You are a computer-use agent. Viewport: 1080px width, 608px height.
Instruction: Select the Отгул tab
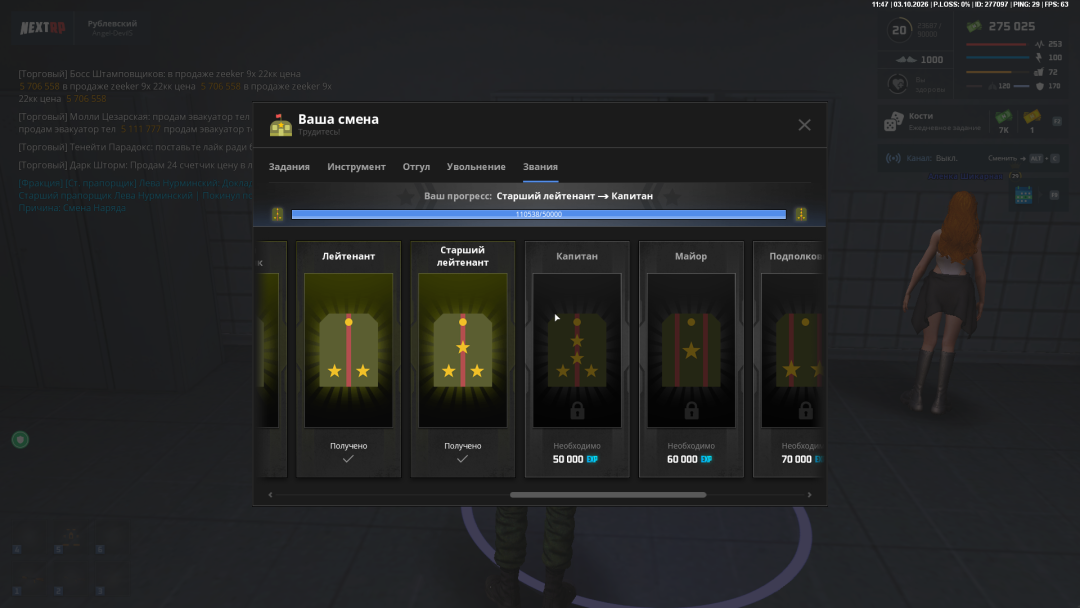[416, 167]
